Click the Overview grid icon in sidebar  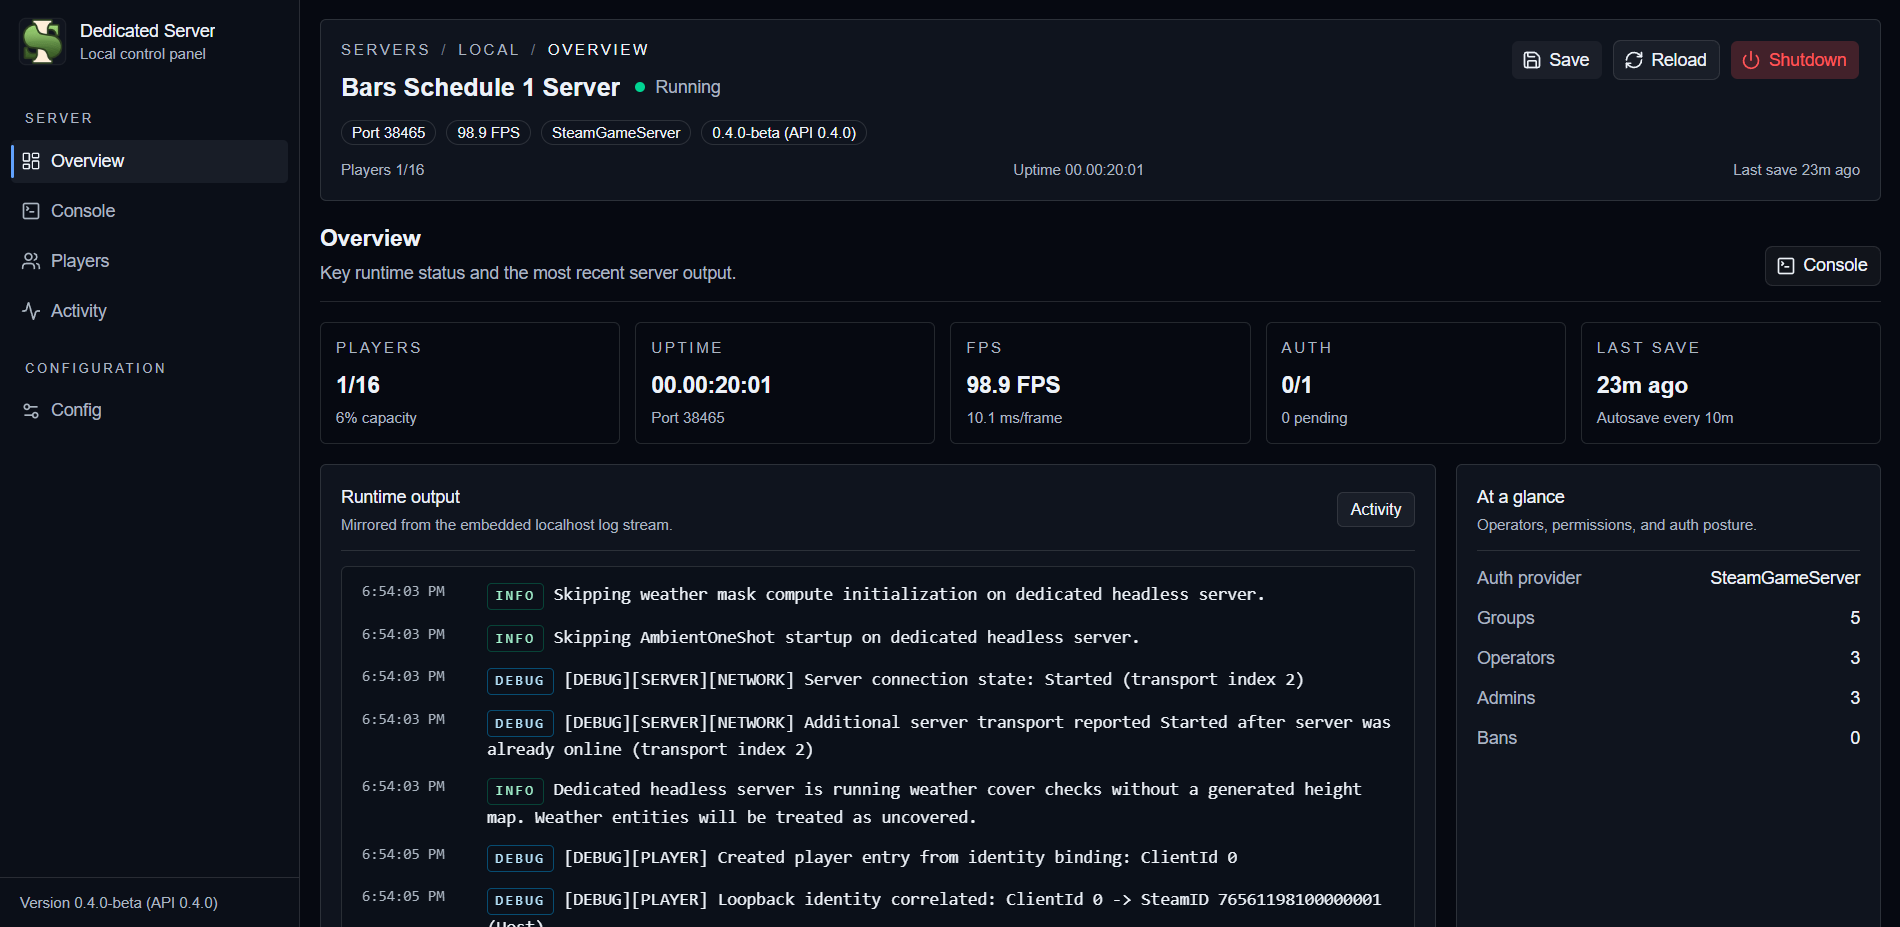[31, 161]
